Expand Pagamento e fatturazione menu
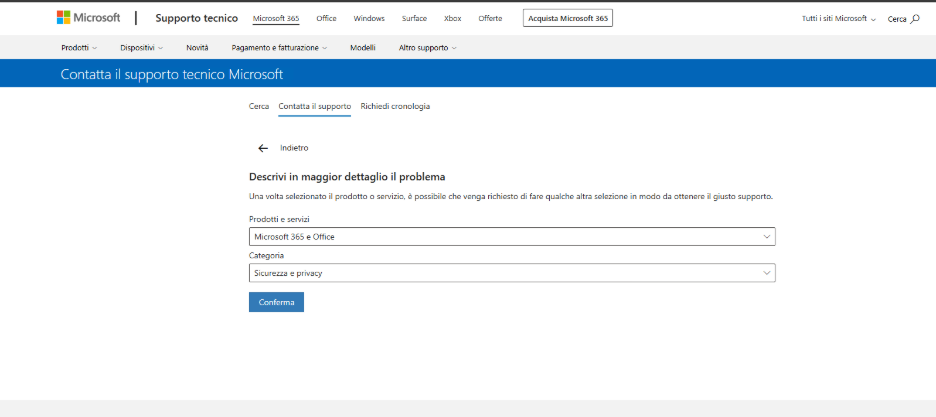Viewport: 936px width, 417px height. coord(279,48)
